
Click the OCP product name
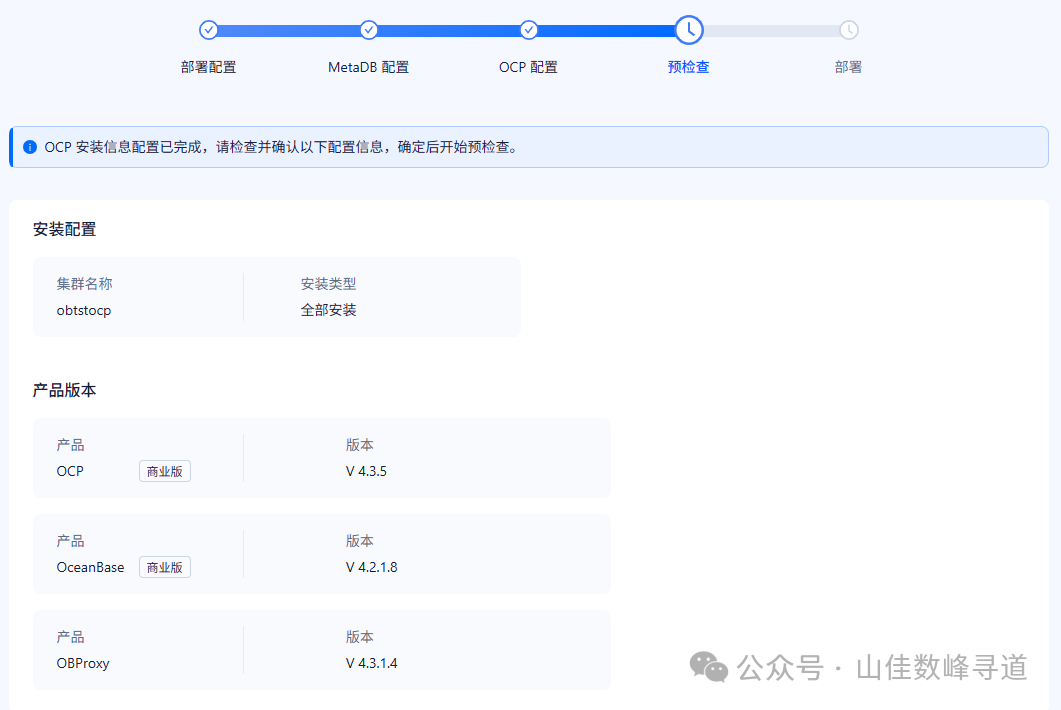[x=70, y=471]
